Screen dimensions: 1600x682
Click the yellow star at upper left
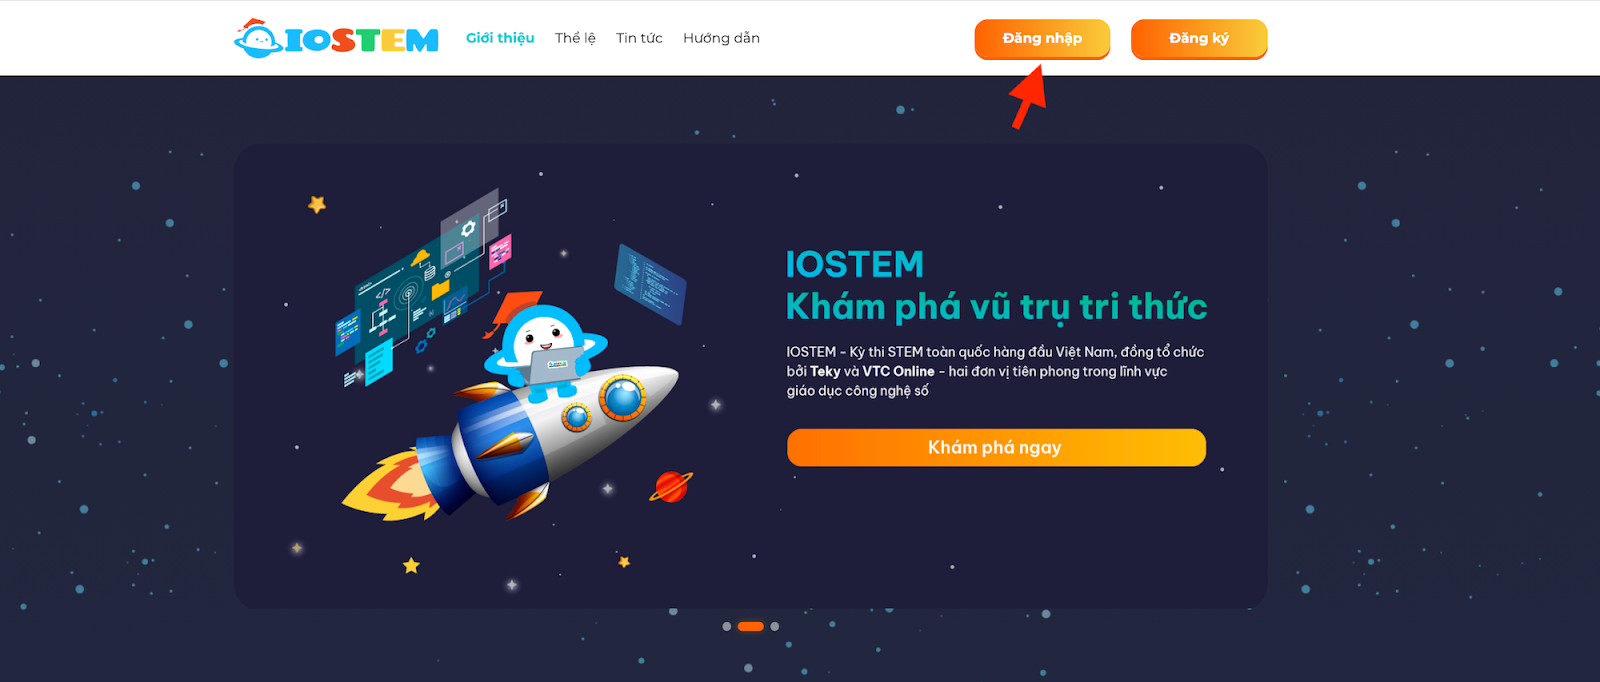[317, 204]
